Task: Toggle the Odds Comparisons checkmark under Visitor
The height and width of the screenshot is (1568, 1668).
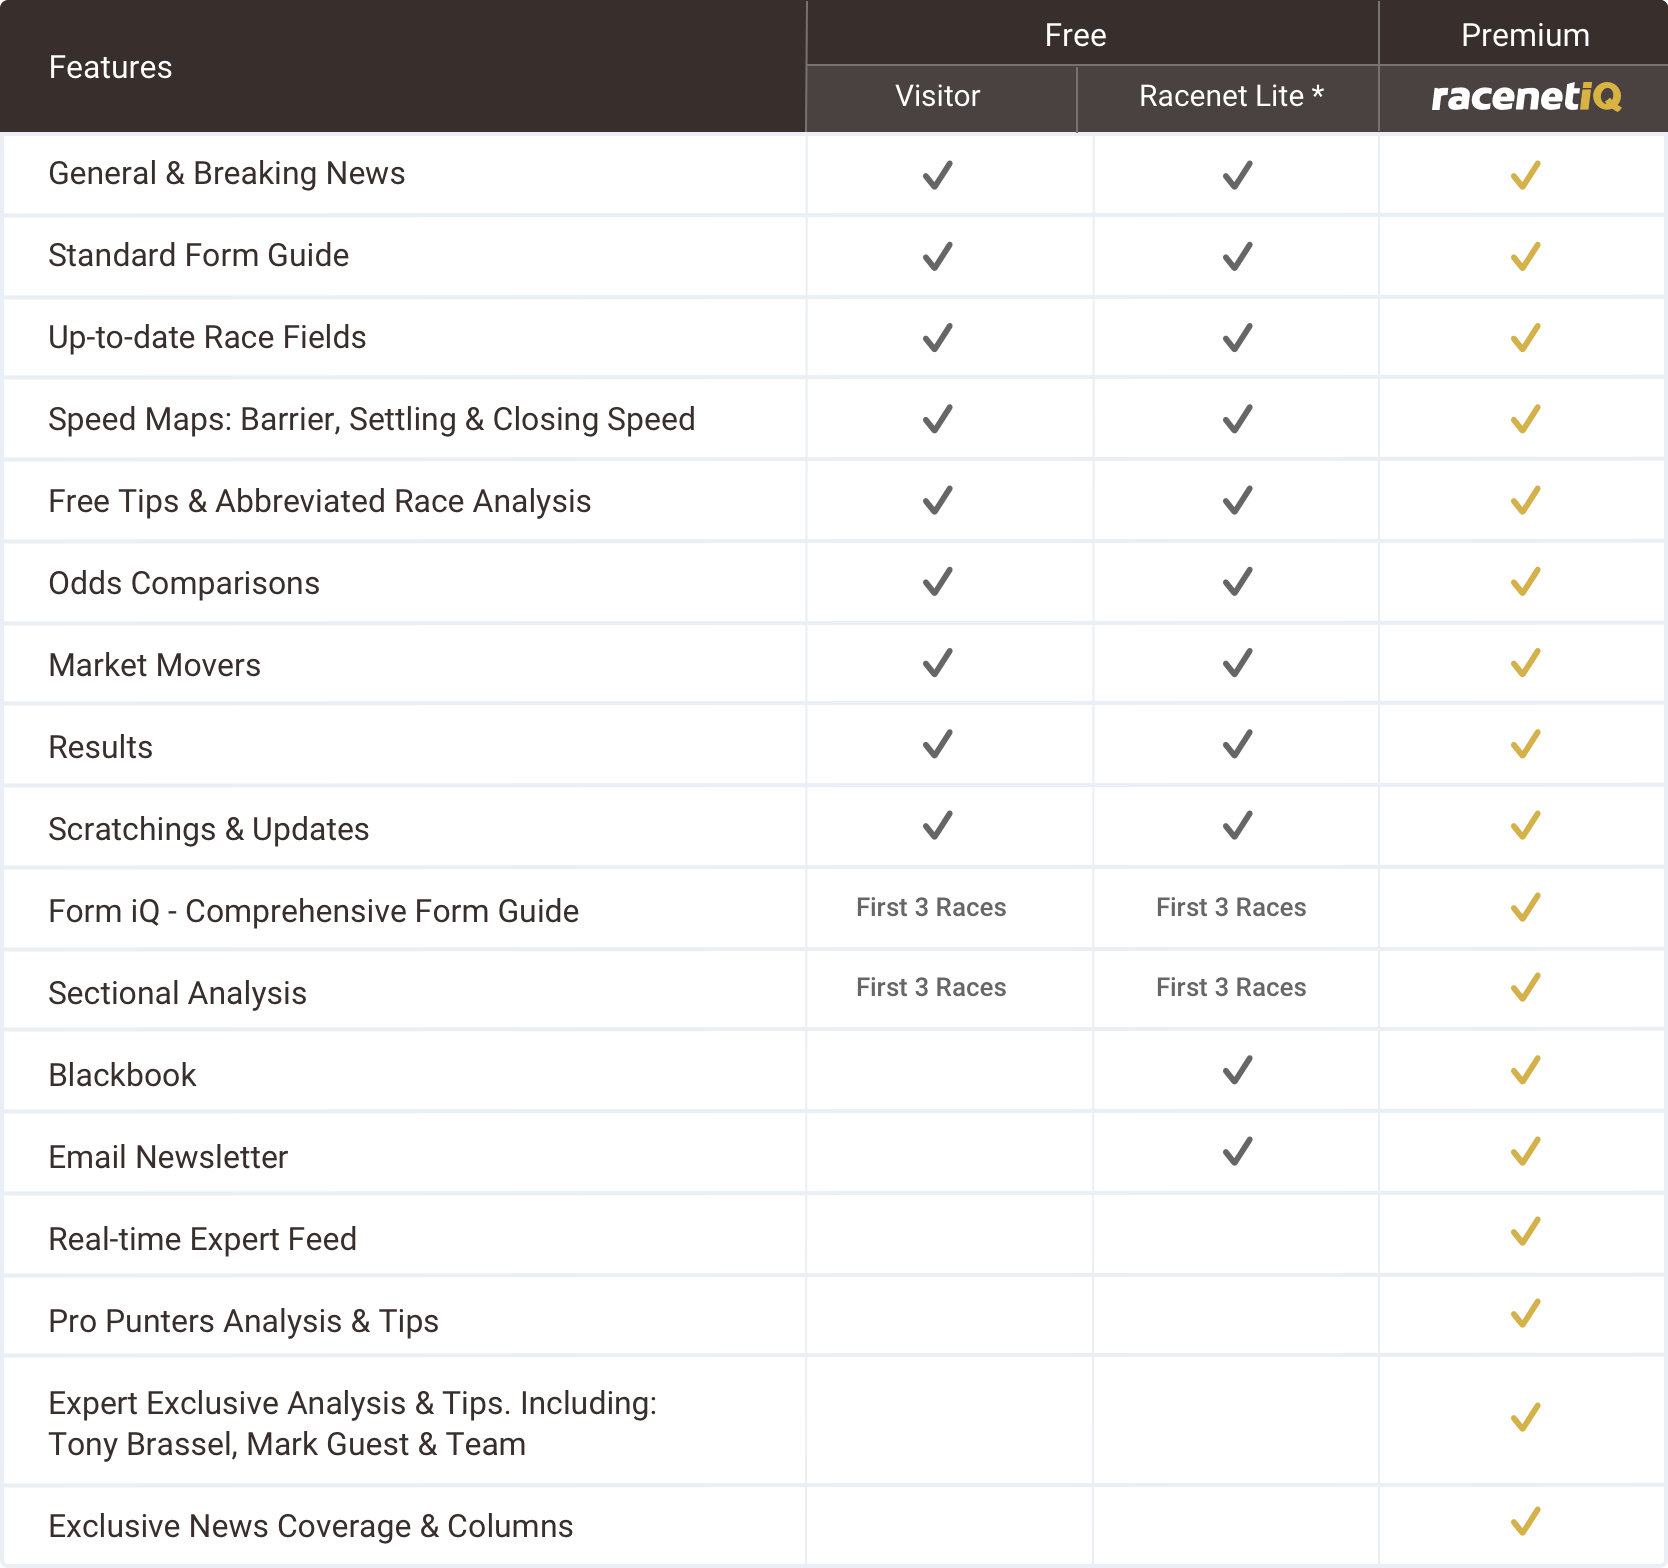Action: 937,580
